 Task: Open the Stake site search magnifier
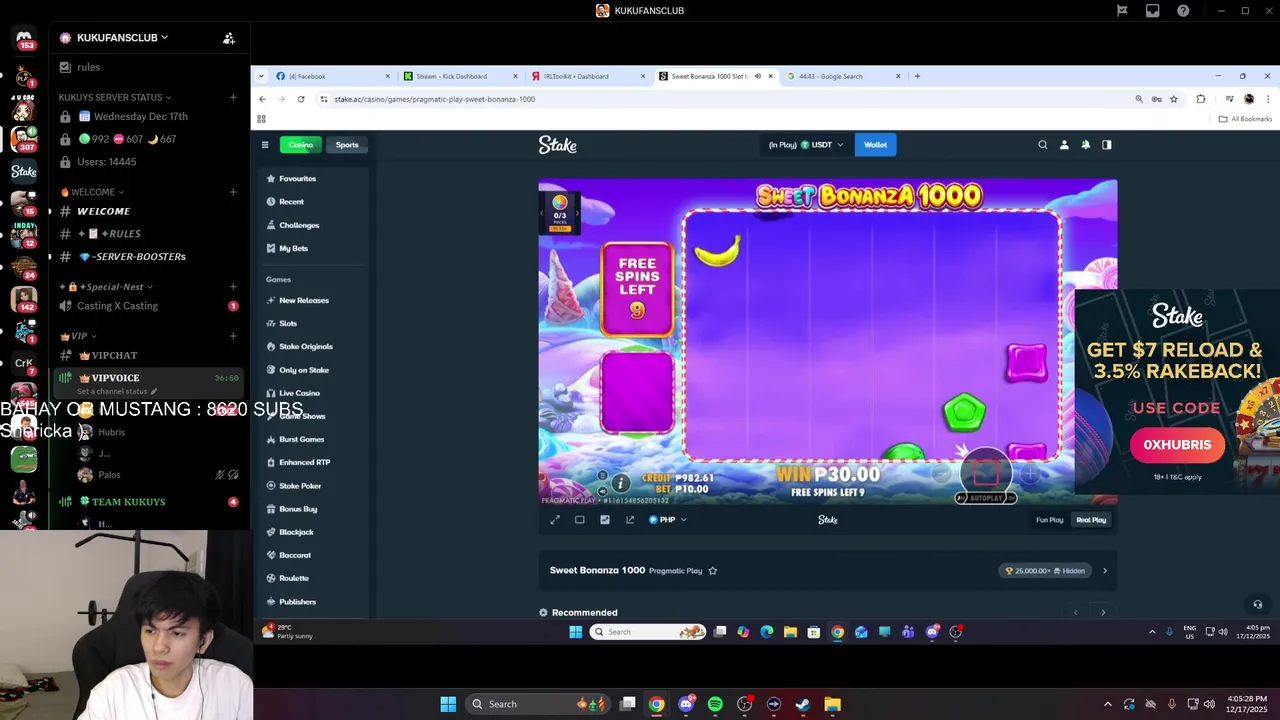[x=1043, y=145]
